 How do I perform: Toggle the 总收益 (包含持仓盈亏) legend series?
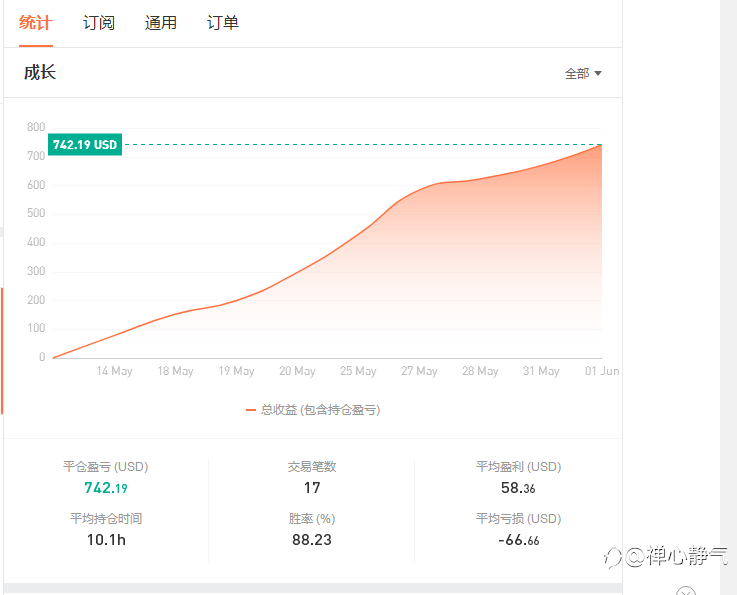tap(313, 410)
